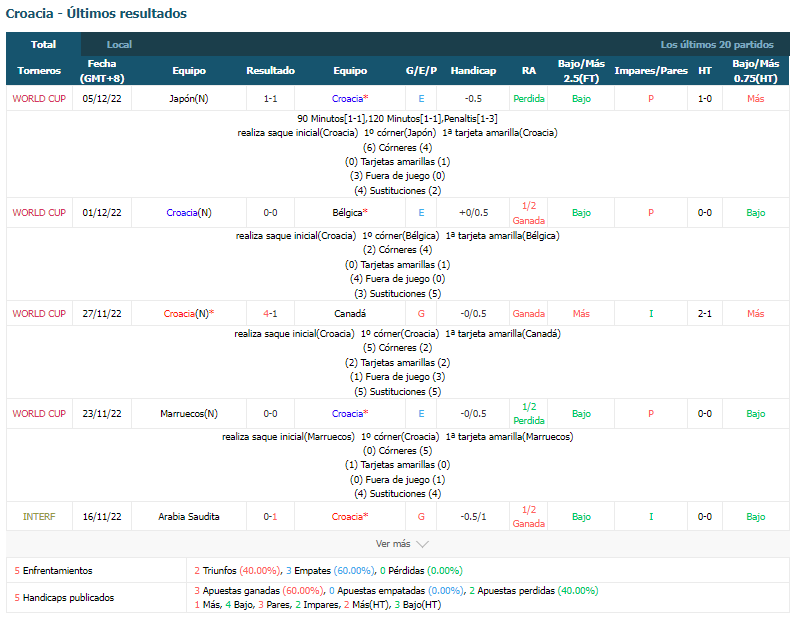Expand results with 'Ver más'
The width and height of the screenshot is (798, 619).
(x=402, y=544)
